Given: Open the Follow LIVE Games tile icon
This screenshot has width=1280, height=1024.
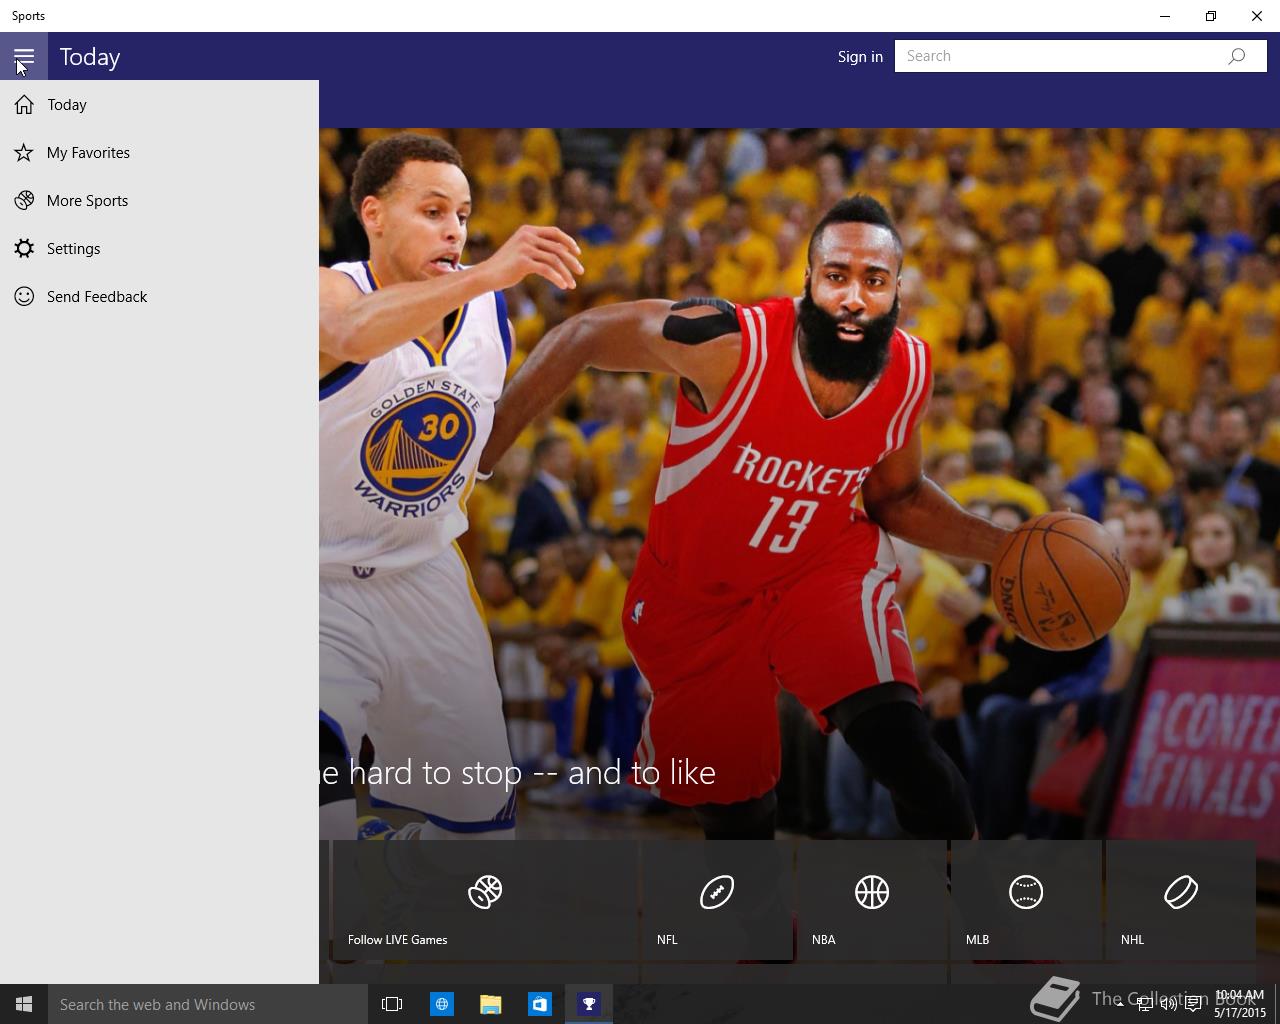Looking at the screenshot, I should click(x=485, y=891).
